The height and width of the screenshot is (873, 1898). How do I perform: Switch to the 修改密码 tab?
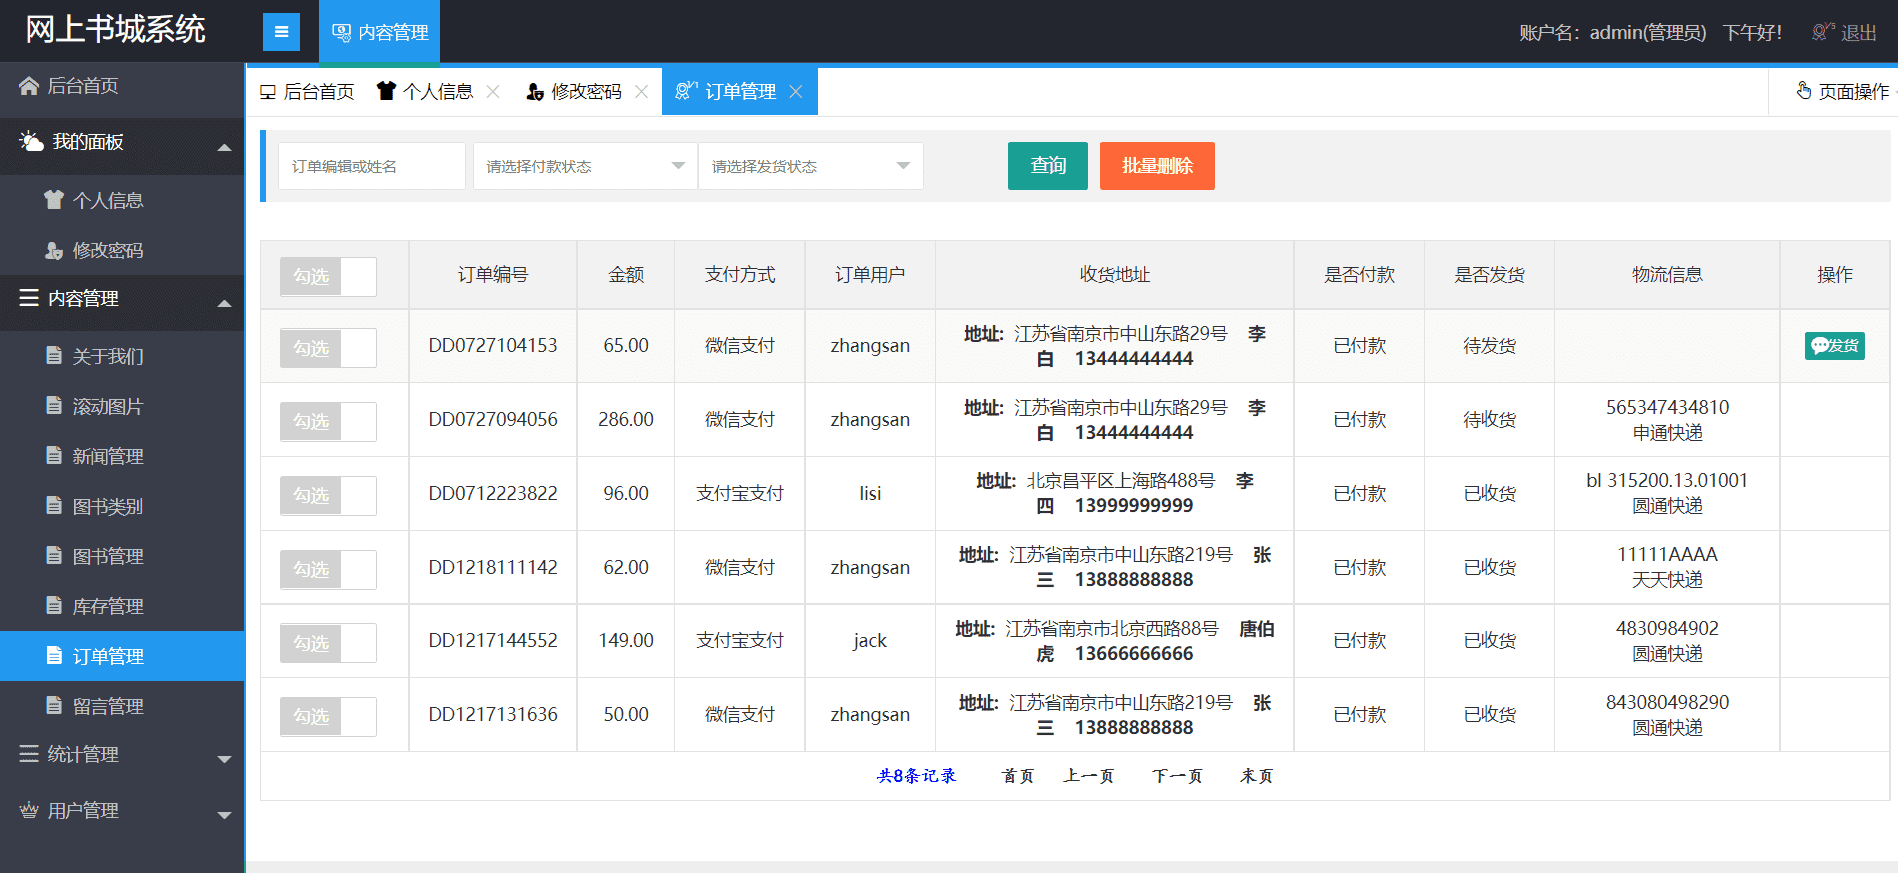click(576, 92)
